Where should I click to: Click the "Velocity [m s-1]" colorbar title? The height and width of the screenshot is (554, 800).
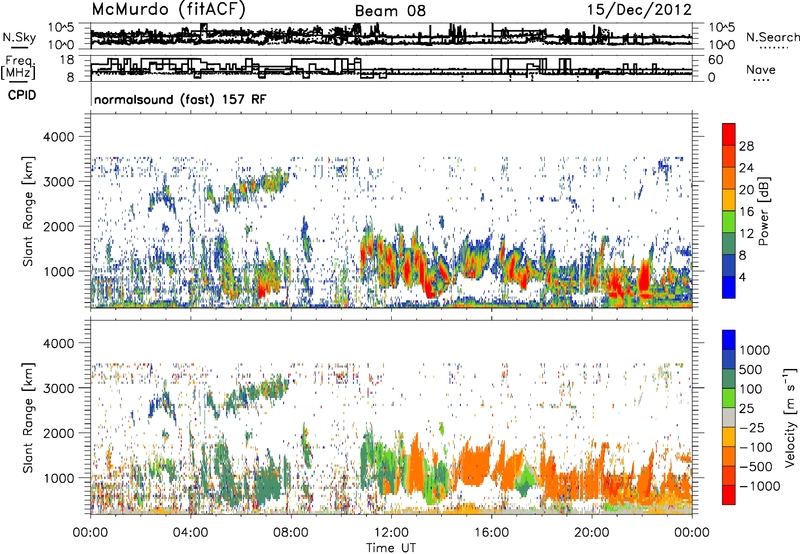click(x=790, y=417)
